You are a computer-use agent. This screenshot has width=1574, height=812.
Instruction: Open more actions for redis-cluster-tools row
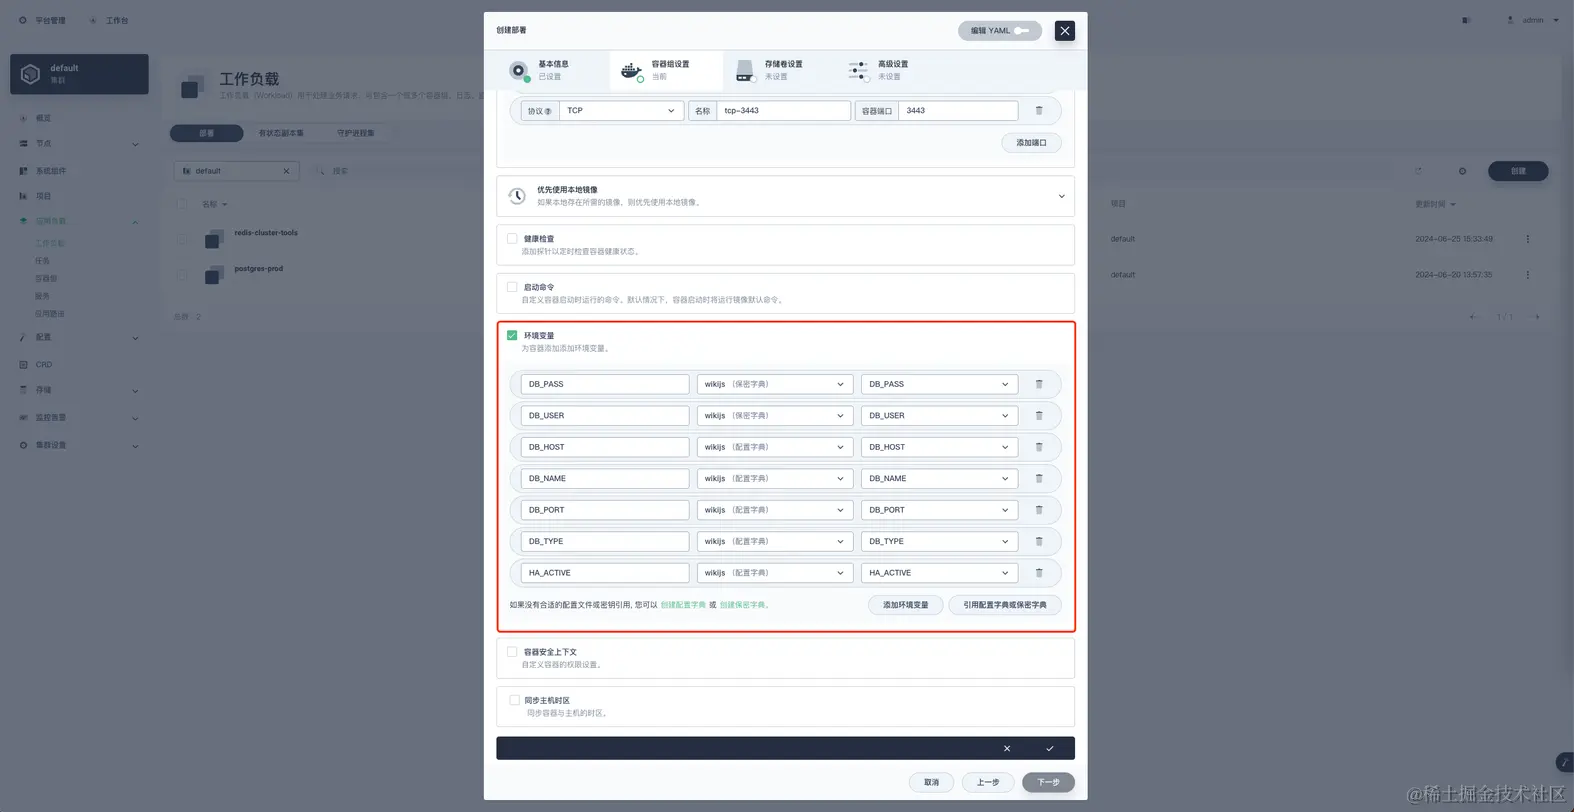tap(1527, 239)
